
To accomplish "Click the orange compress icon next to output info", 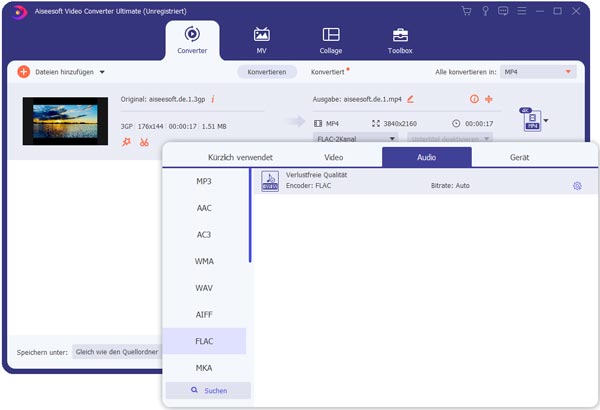I will pos(488,99).
